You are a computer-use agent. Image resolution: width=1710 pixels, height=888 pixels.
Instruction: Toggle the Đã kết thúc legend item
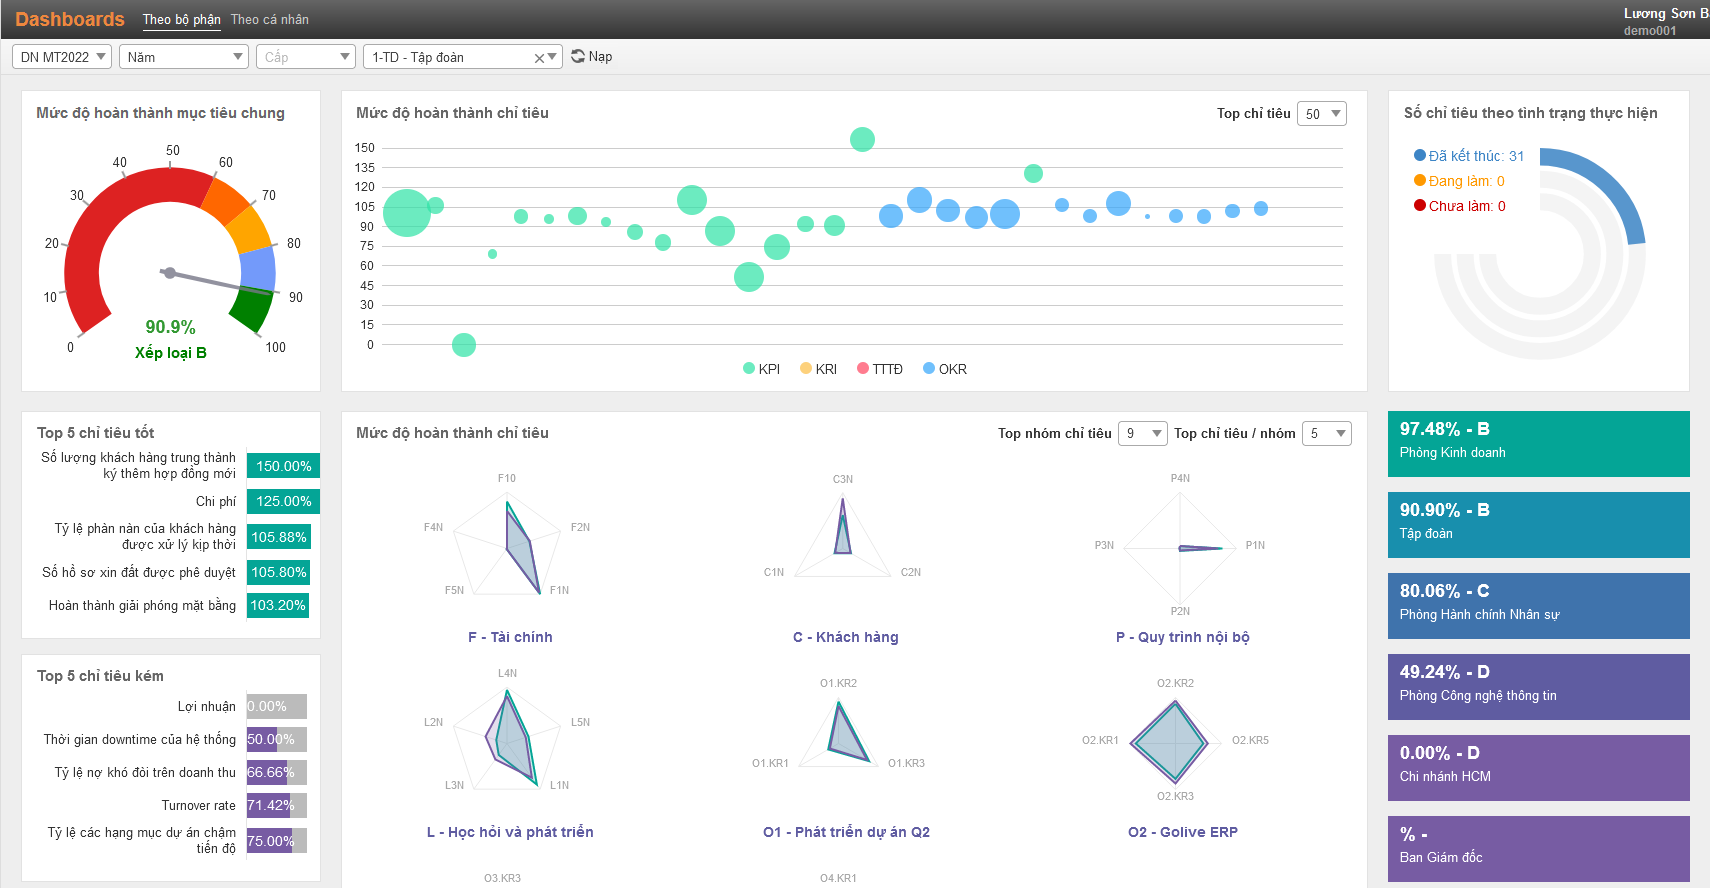click(x=1469, y=156)
